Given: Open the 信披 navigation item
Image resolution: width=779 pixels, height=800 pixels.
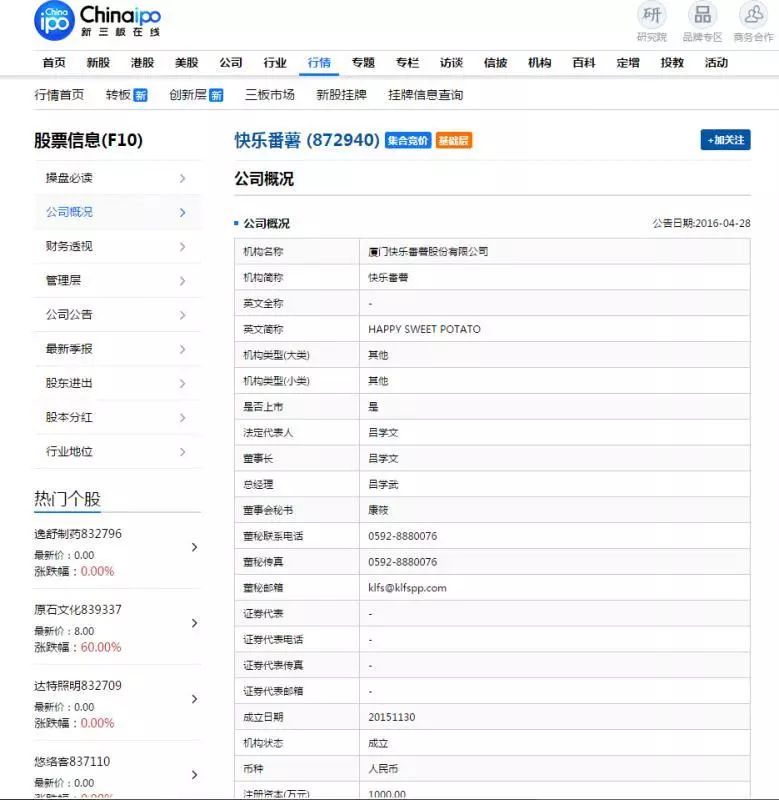Looking at the screenshot, I should pyautogui.click(x=495, y=63).
